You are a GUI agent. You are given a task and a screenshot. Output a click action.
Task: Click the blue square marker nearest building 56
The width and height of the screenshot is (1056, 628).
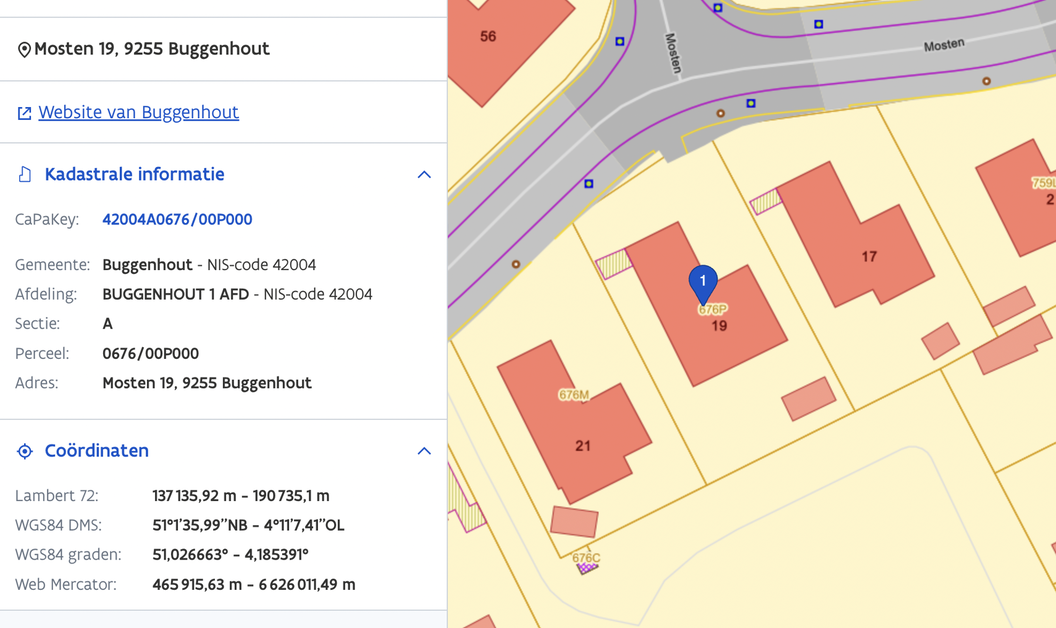pyautogui.click(x=620, y=42)
